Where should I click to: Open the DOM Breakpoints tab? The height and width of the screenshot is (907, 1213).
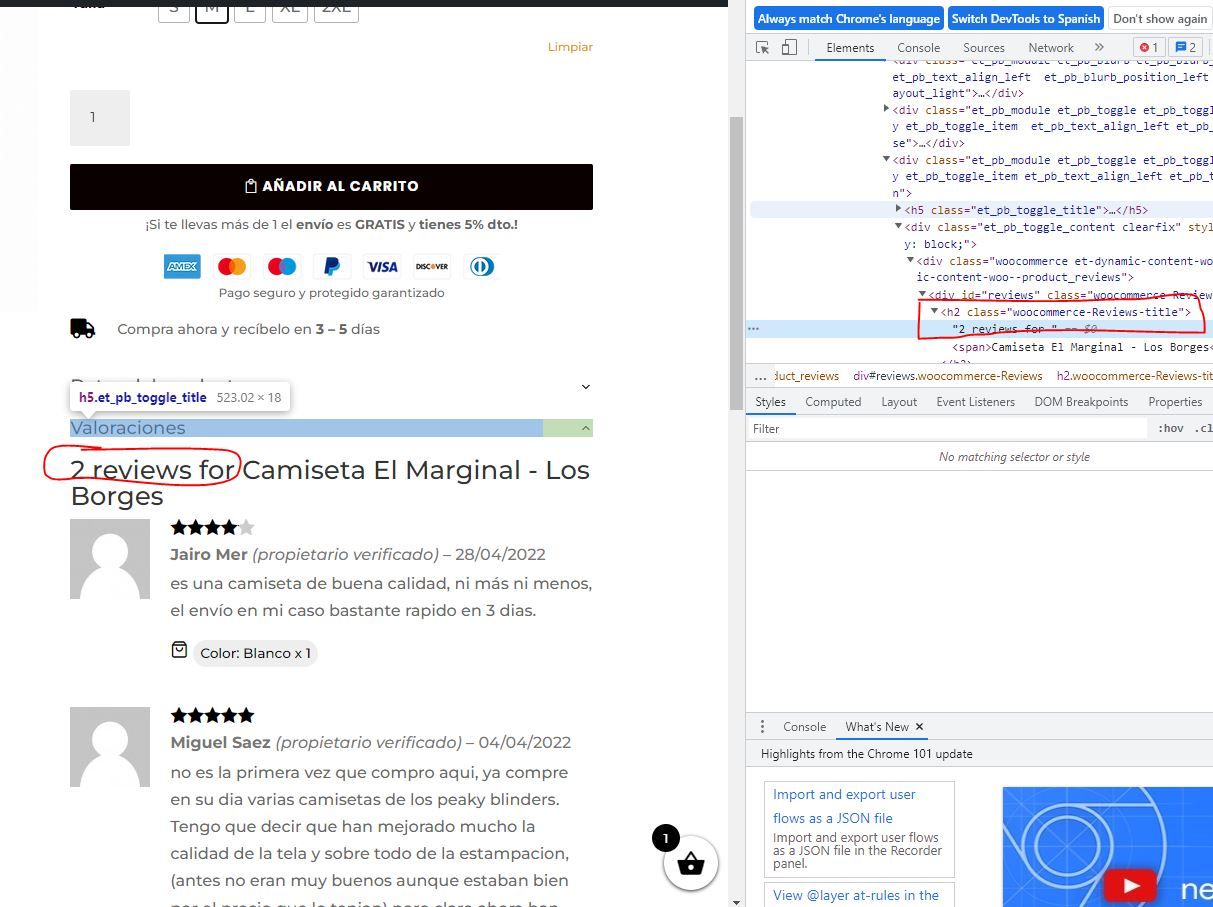[x=1081, y=402]
